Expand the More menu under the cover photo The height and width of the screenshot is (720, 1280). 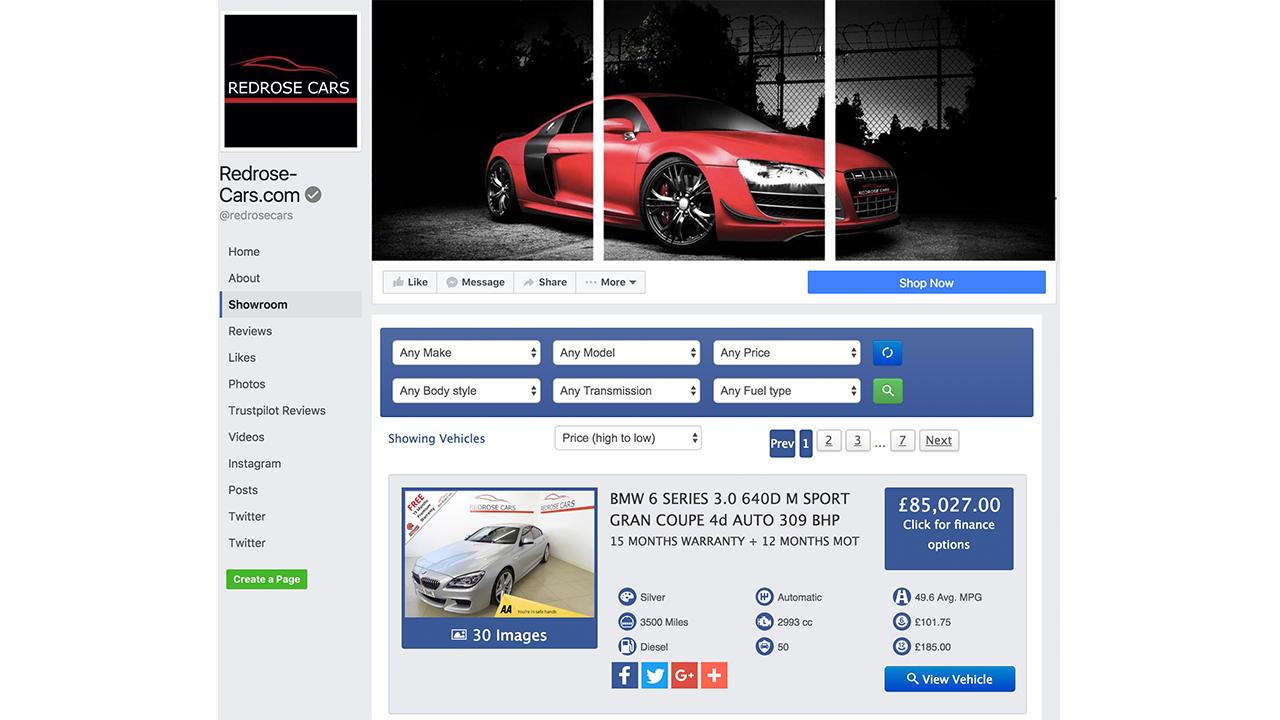coord(610,282)
